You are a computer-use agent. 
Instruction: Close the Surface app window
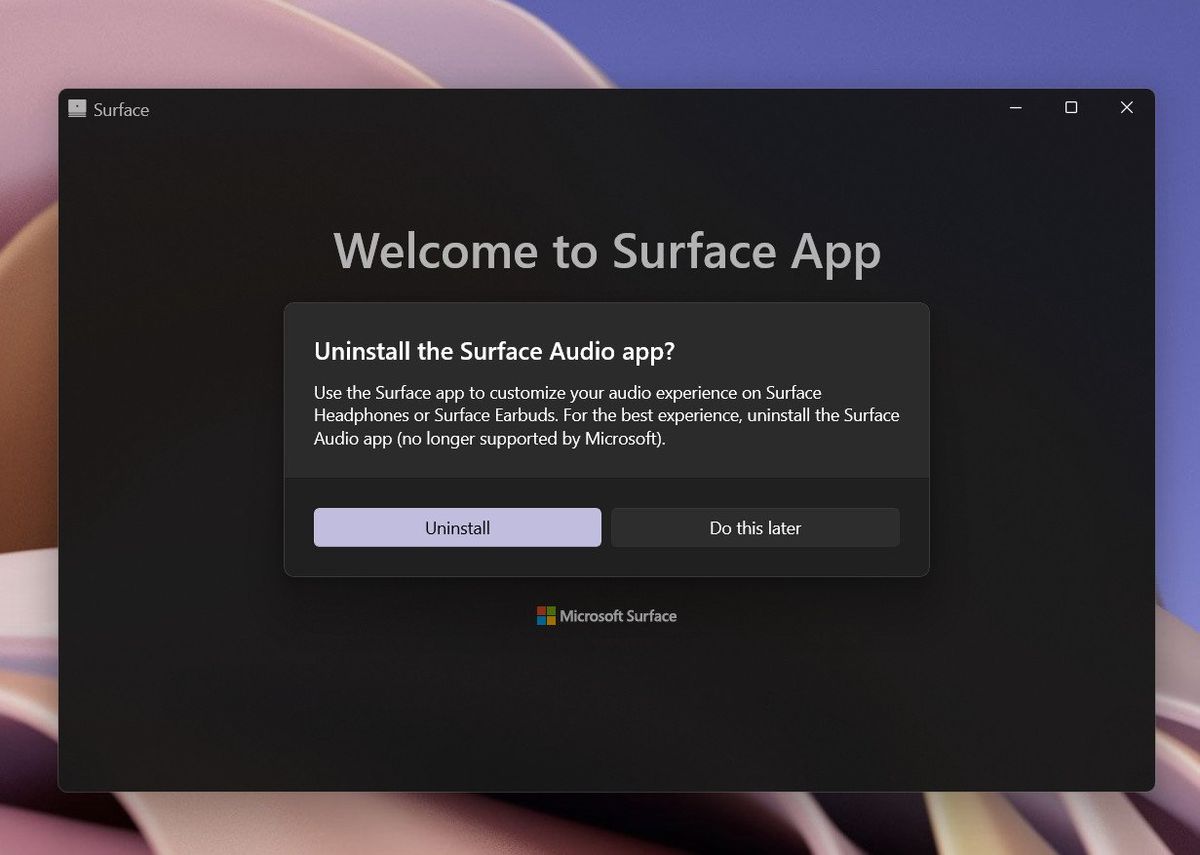pyautogui.click(x=1127, y=107)
